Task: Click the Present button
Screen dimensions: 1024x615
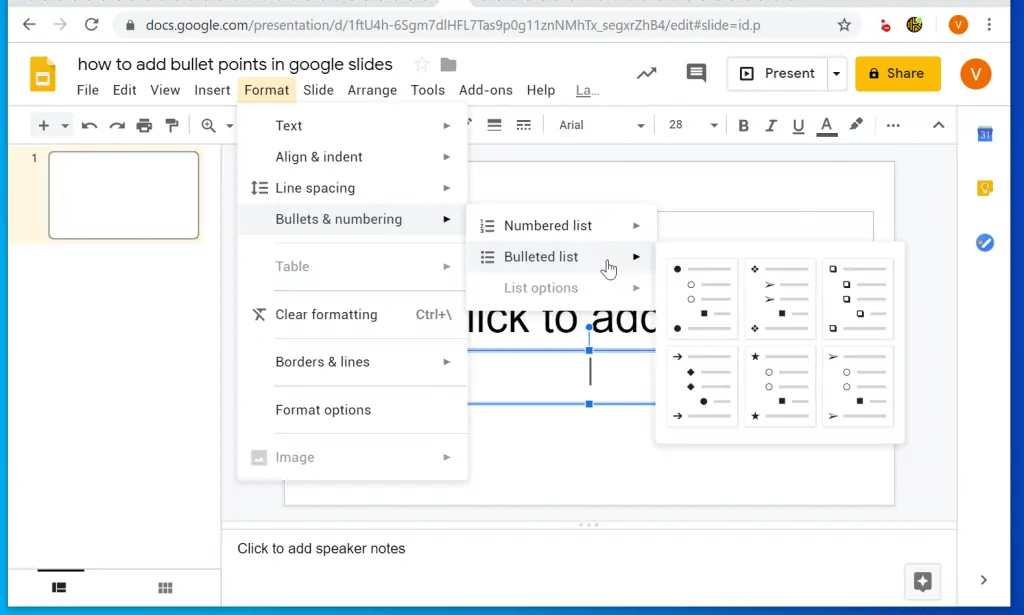Action: [x=784, y=73]
